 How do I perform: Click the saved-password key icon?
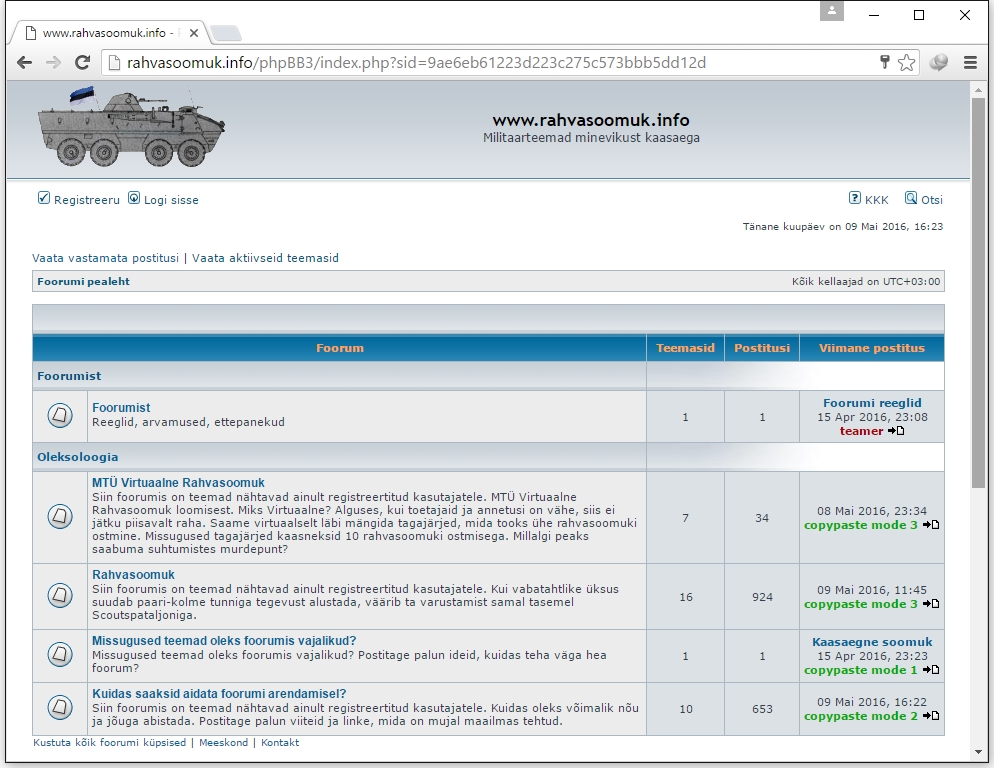tap(885, 63)
